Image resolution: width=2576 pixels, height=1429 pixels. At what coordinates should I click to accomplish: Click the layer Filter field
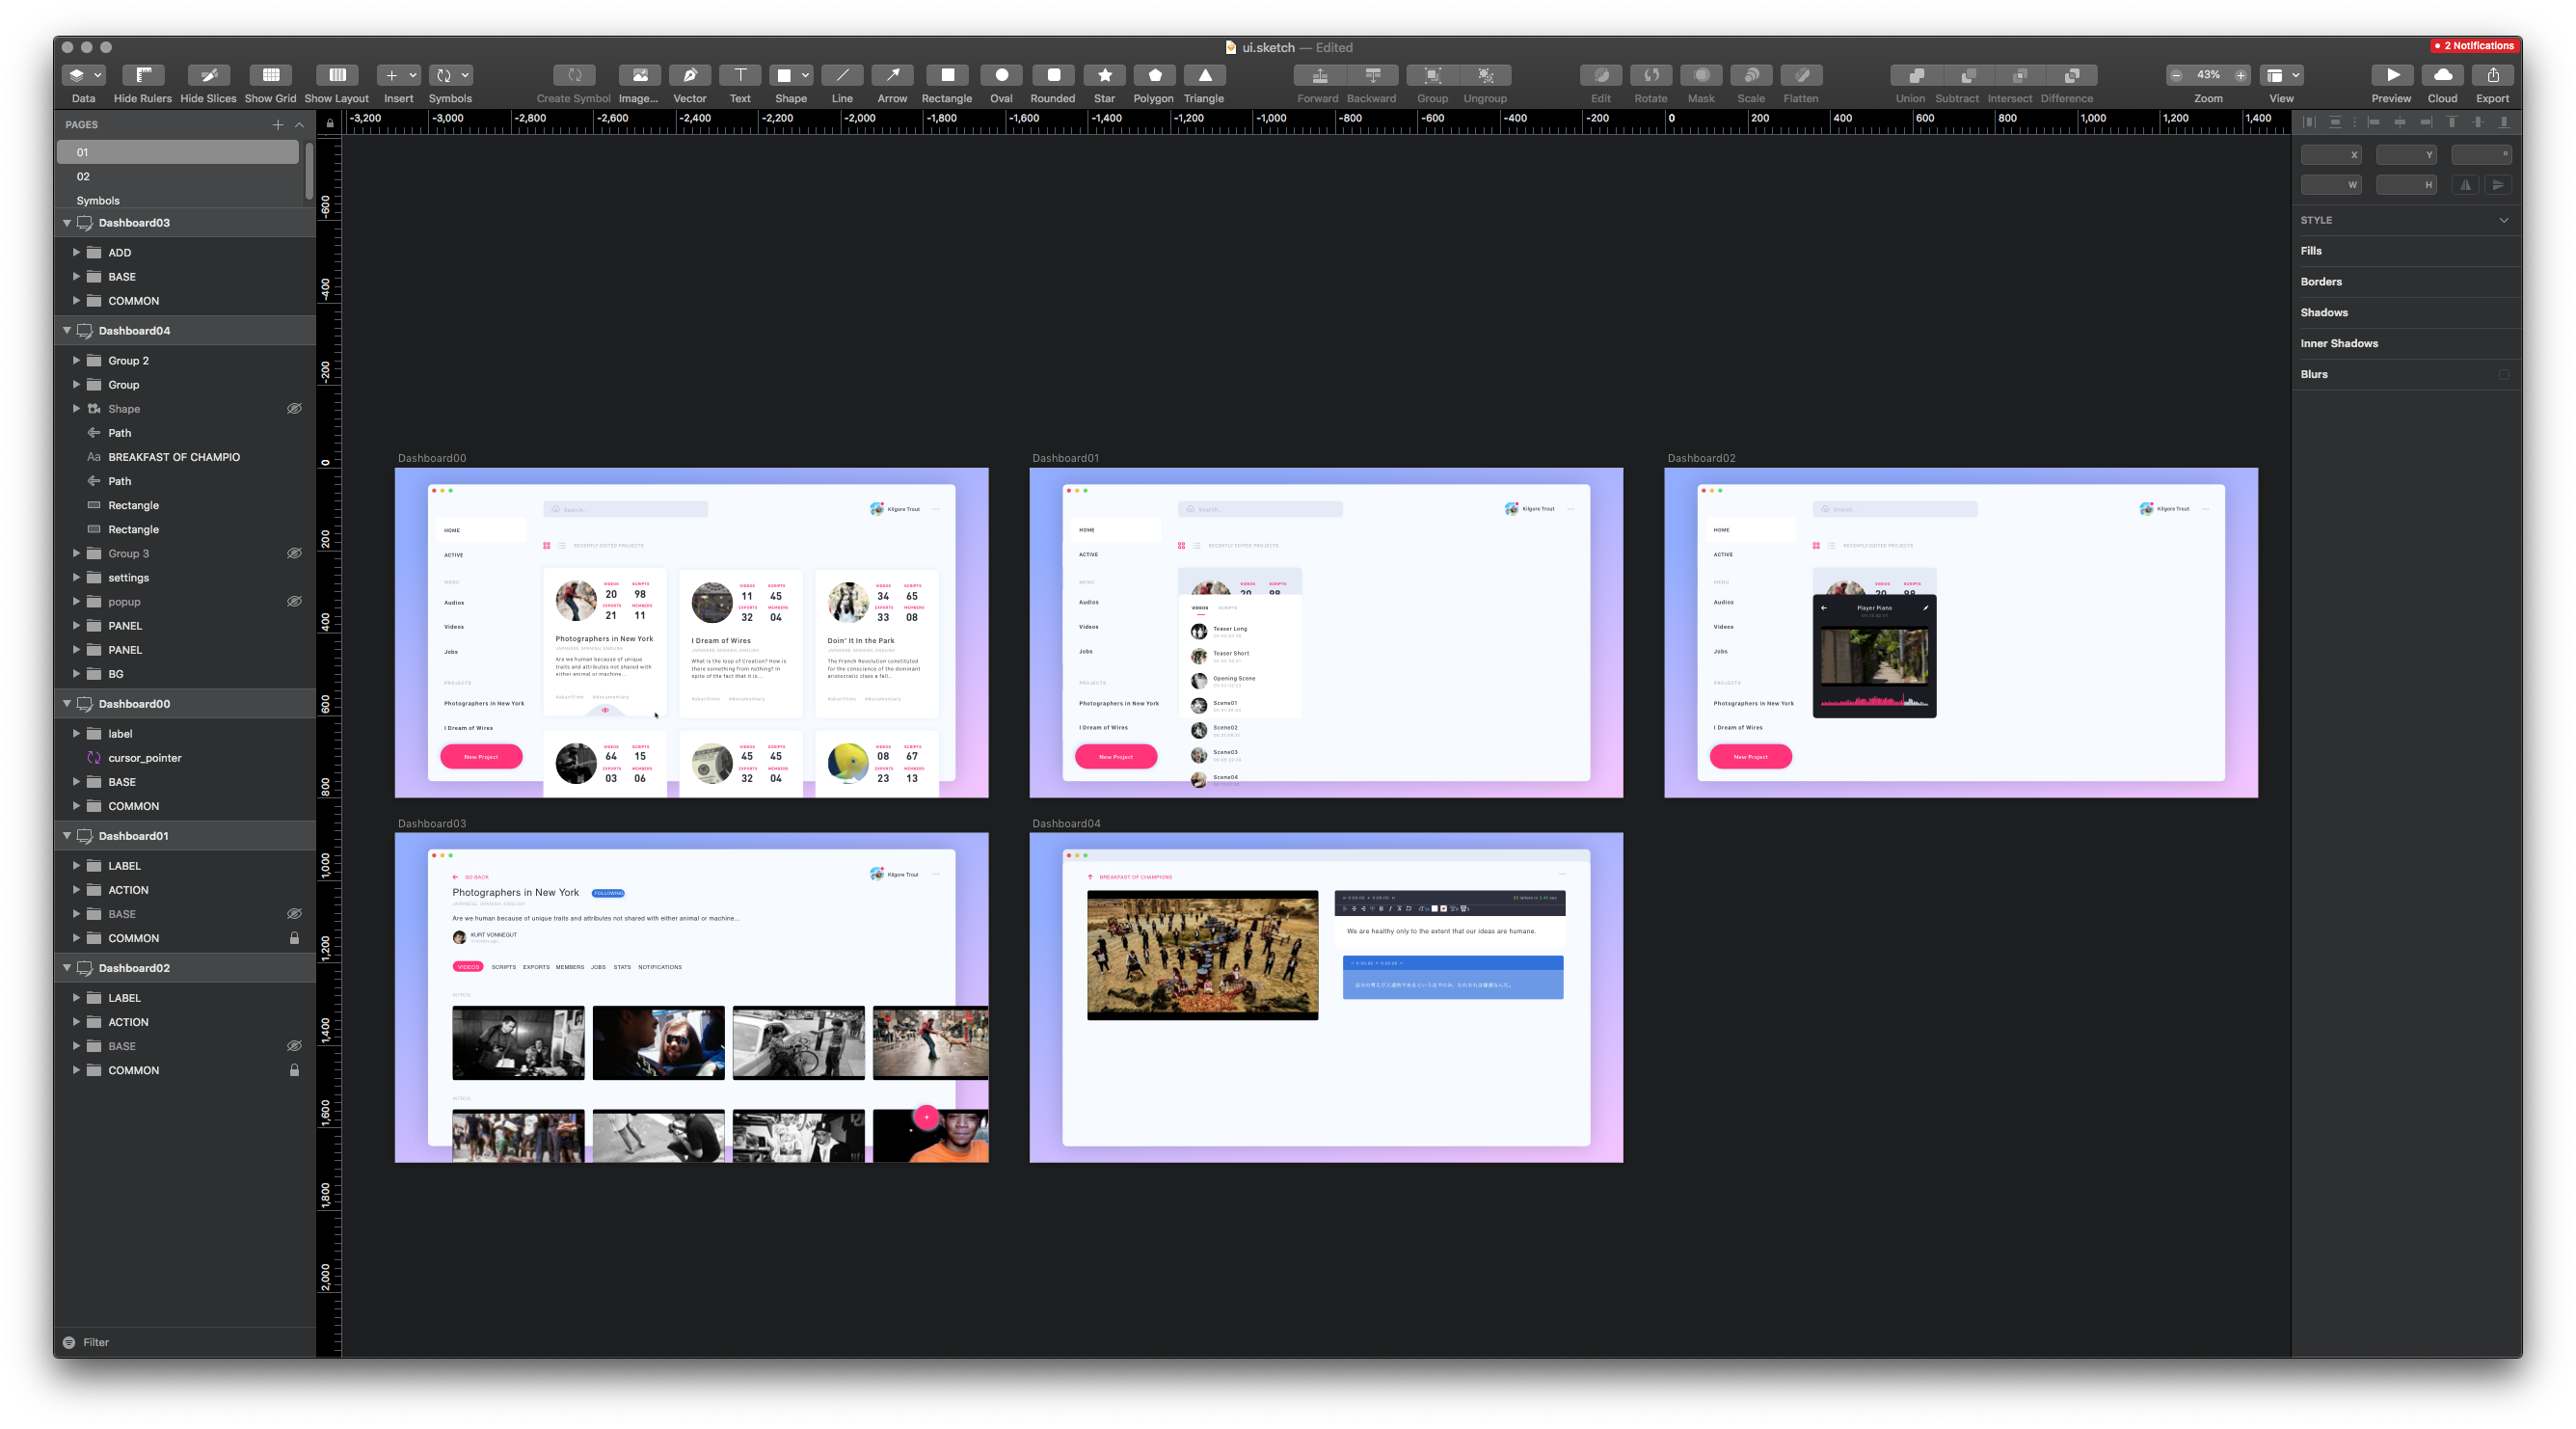pos(184,1342)
